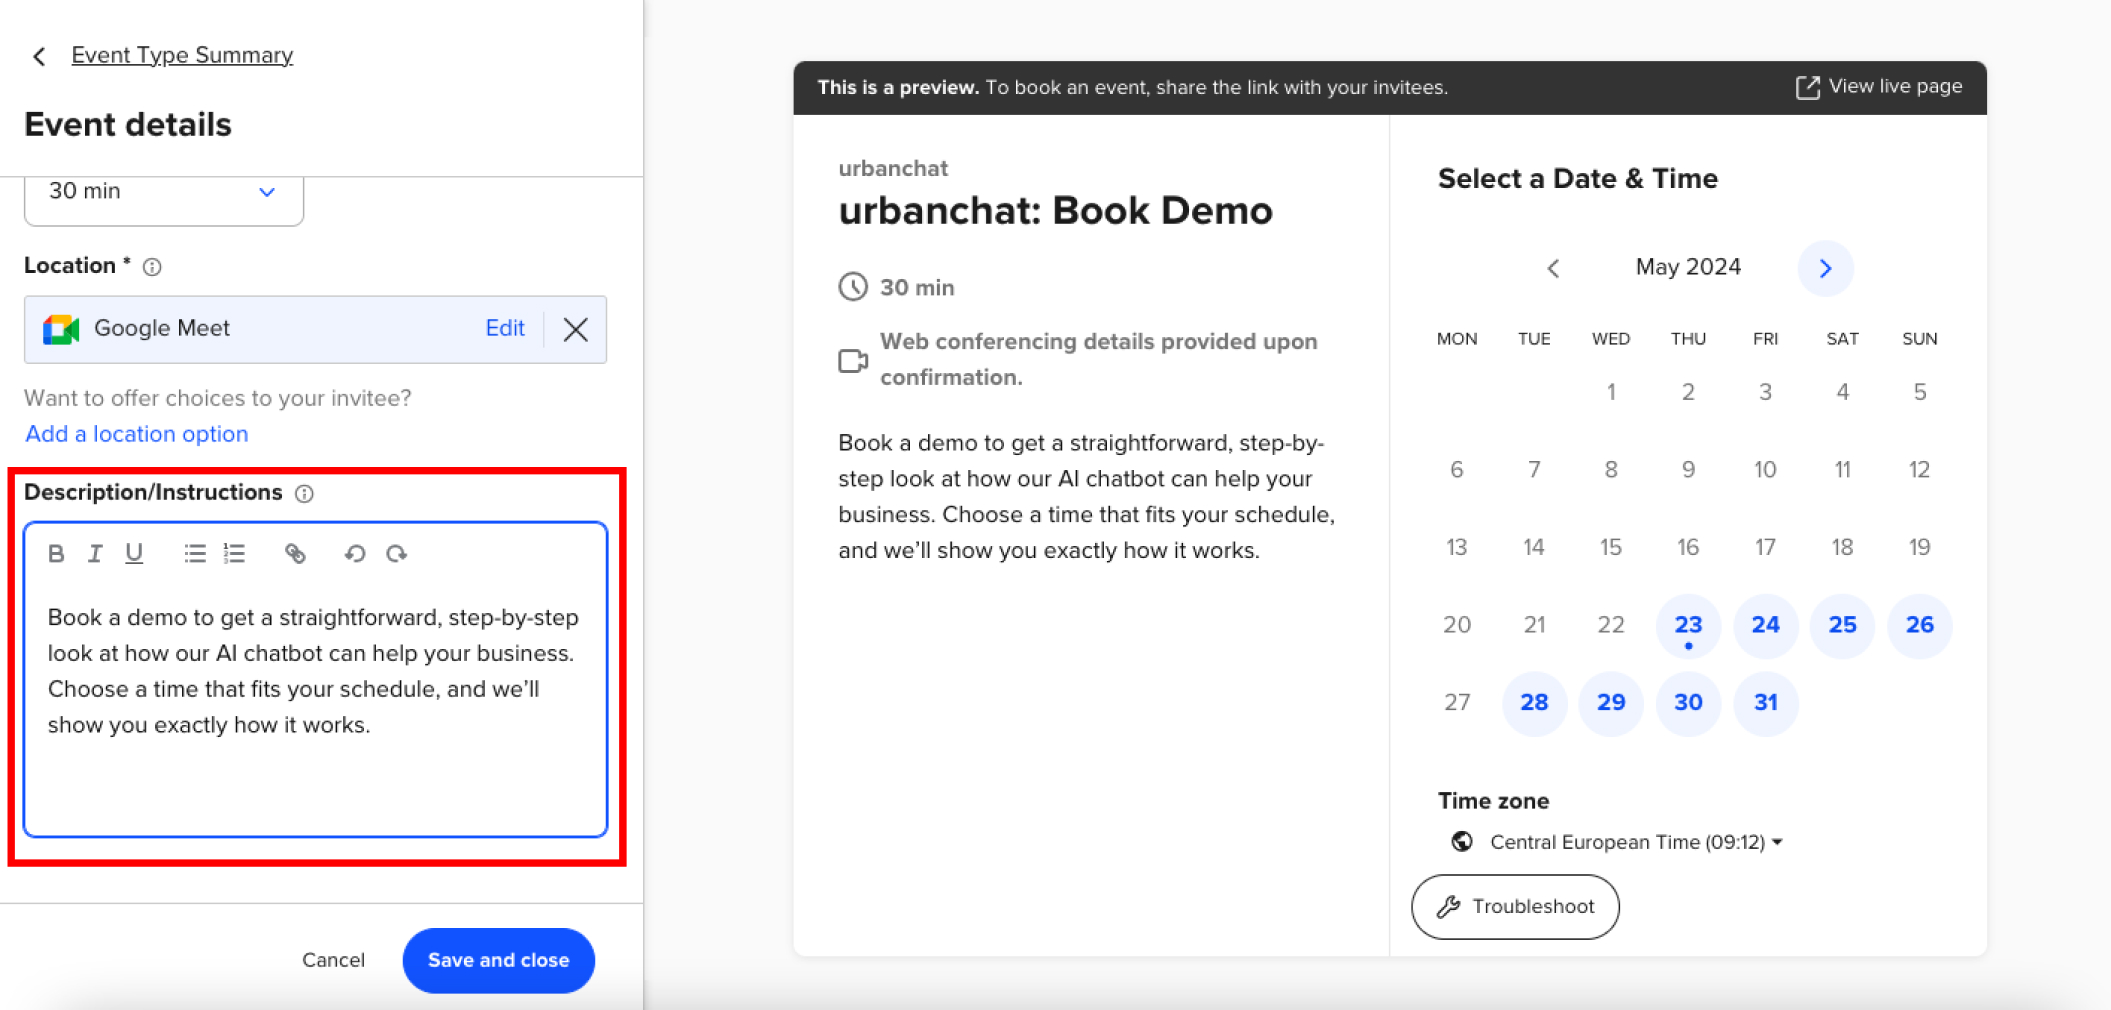Cancel the event detail changes
2111x1010 pixels.
click(x=333, y=960)
